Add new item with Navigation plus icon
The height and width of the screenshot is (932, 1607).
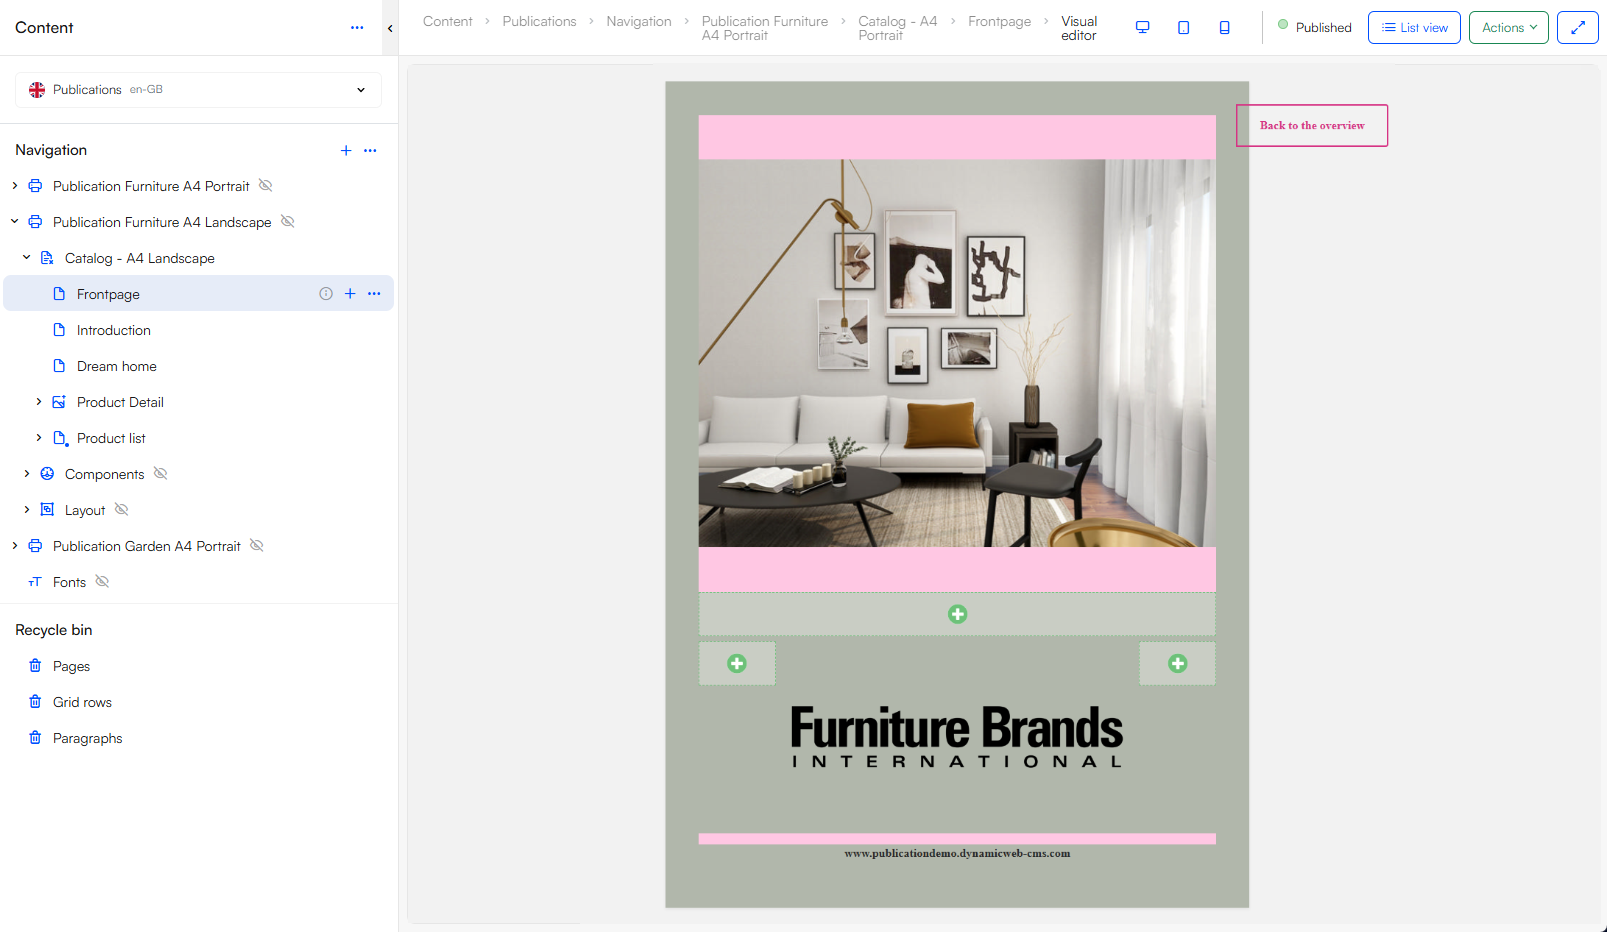coord(346,150)
